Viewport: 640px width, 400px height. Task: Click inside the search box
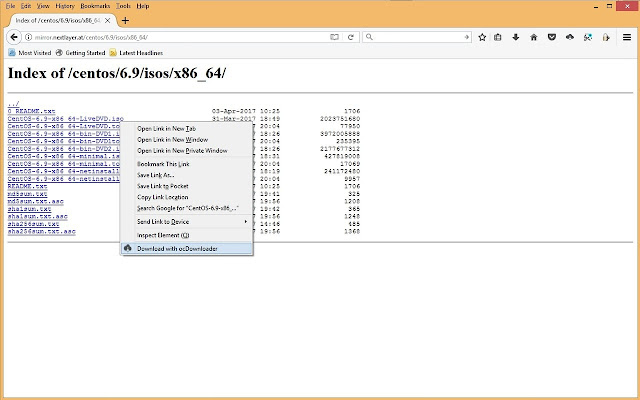point(418,37)
